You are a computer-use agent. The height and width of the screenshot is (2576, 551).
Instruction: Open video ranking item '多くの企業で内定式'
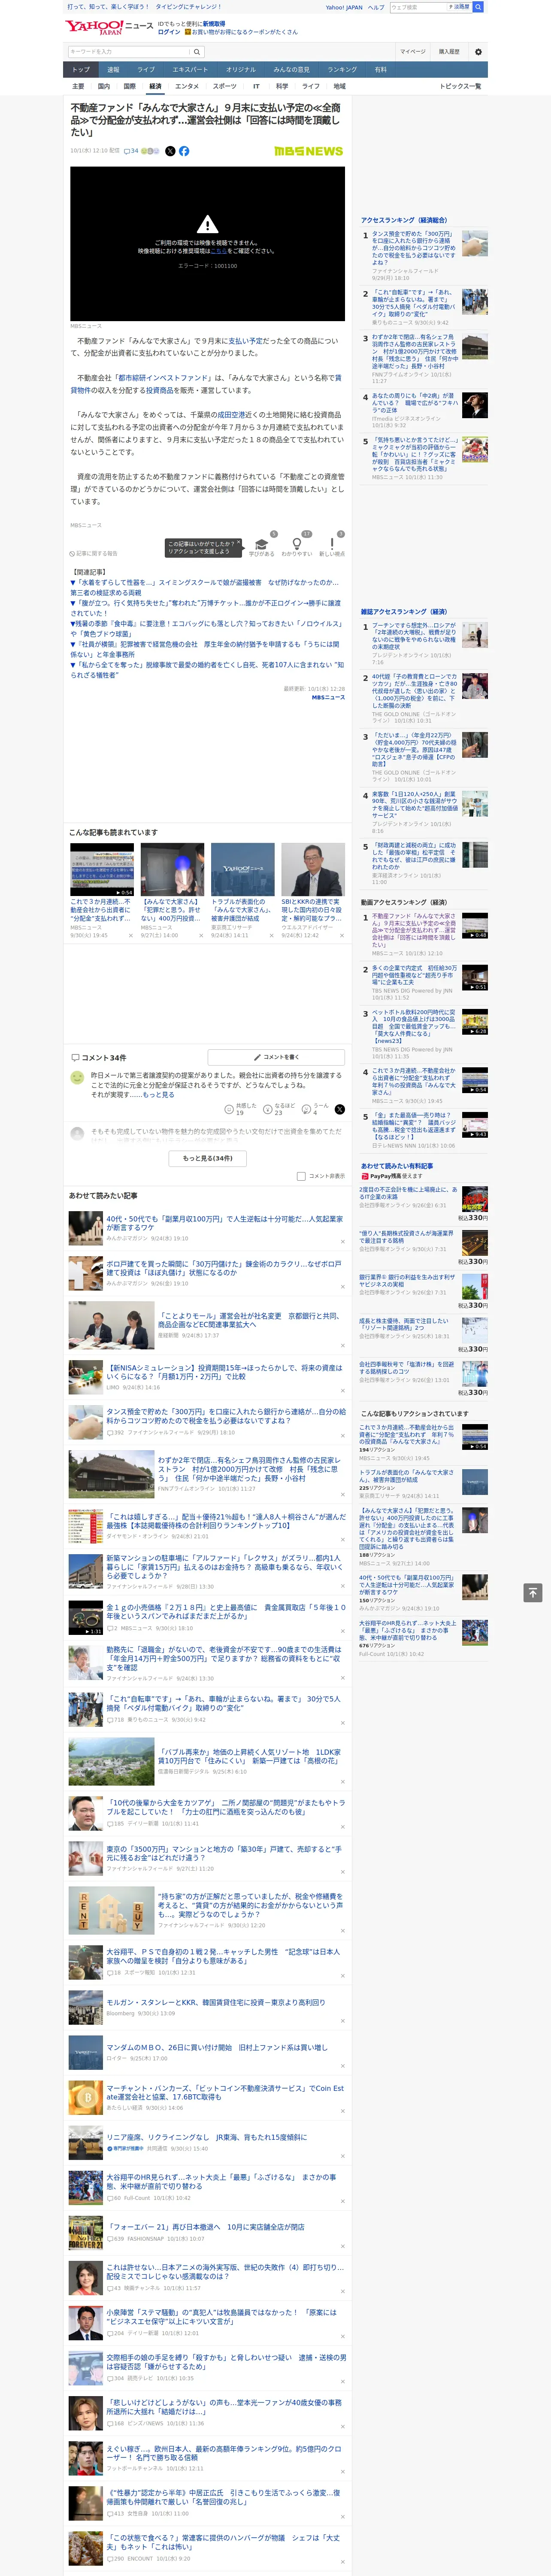pyautogui.click(x=414, y=976)
